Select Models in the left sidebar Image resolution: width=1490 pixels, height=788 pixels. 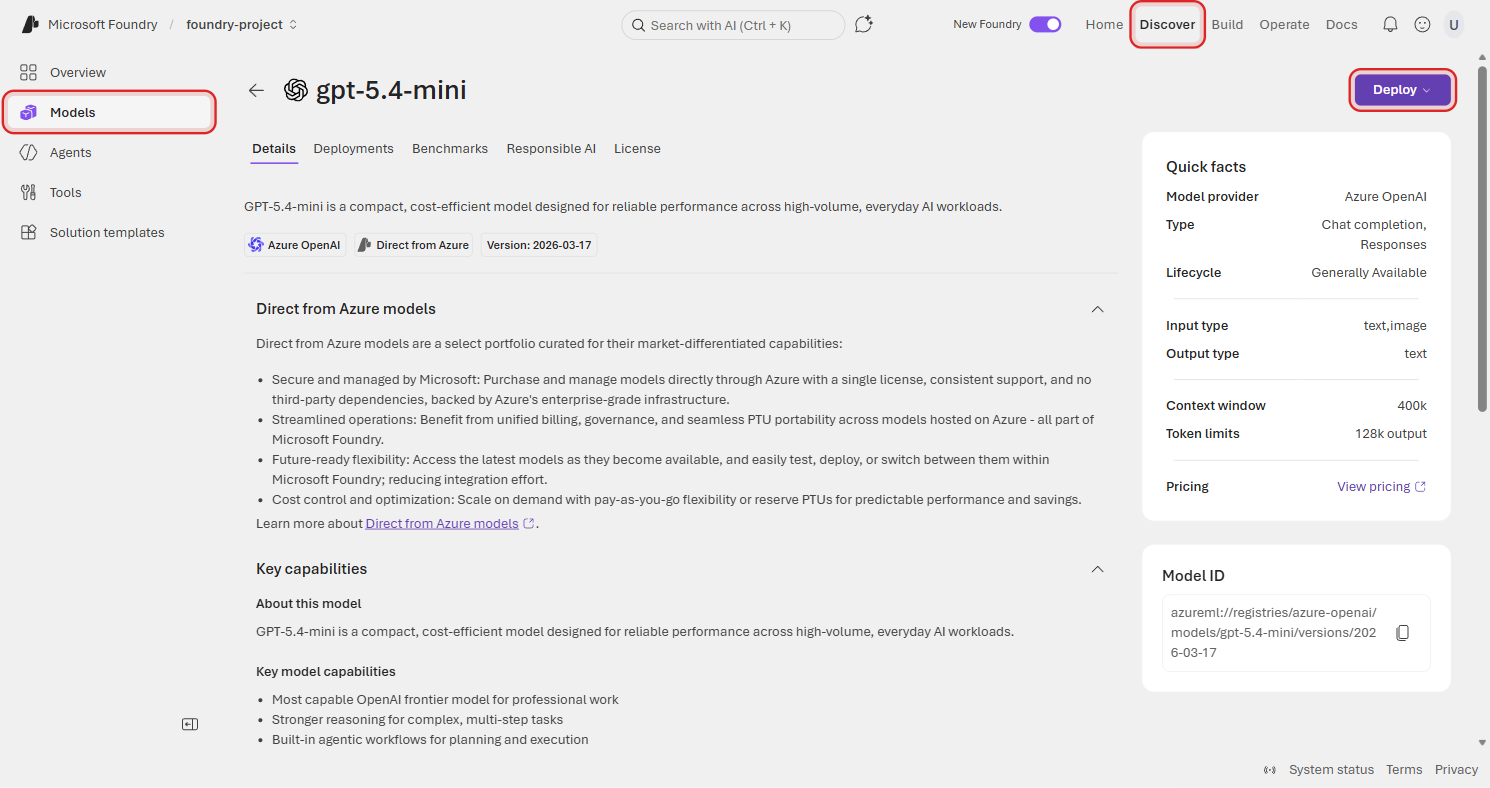(110, 112)
